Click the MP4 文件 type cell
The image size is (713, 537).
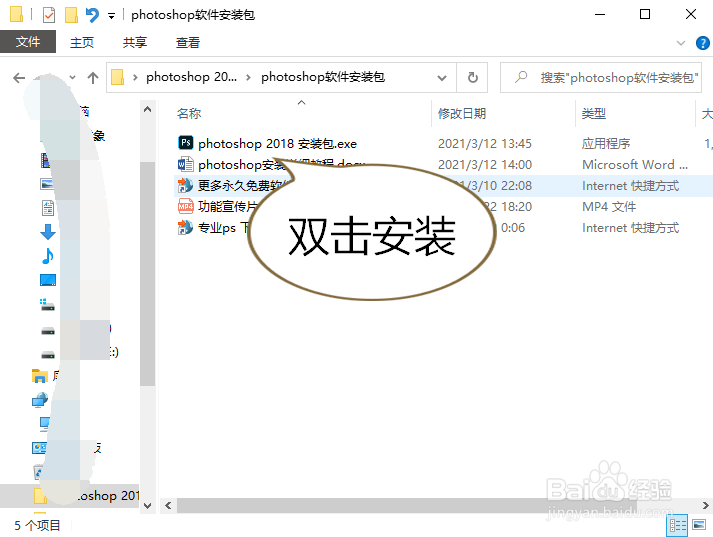tap(609, 206)
